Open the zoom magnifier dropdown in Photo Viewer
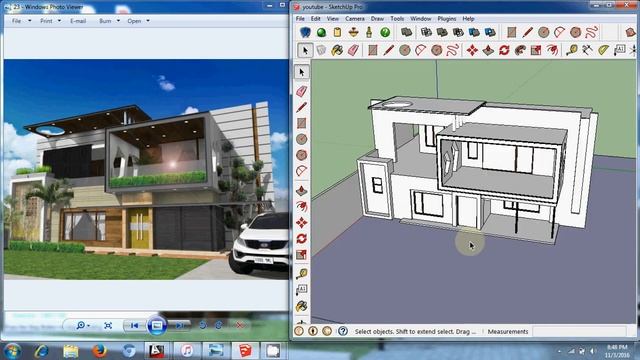This screenshot has height=360, width=640. (83, 325)
